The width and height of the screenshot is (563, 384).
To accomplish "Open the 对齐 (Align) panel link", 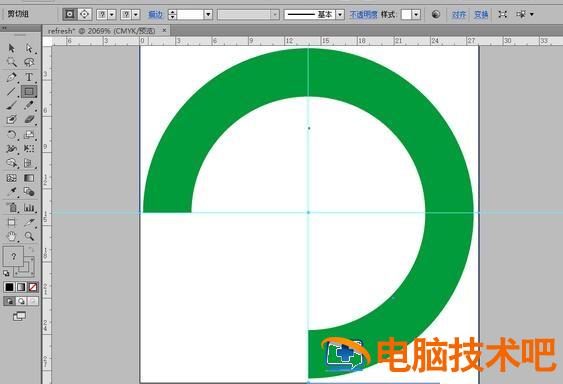I will click(x=459, y=14).
